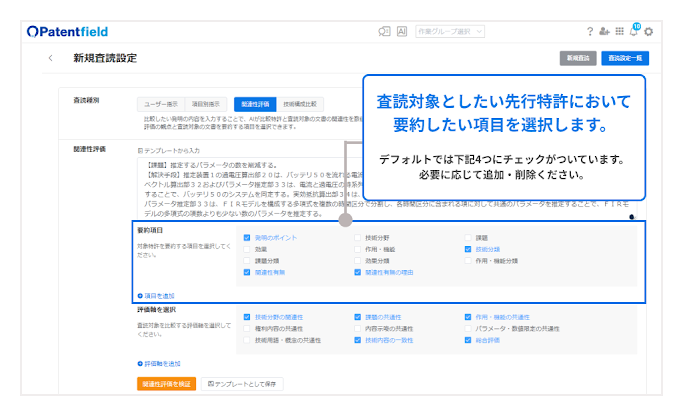Open the apps grid icon
Viewport: 683px width, 416px height.
pyautogui.click(x=618, y=32)
